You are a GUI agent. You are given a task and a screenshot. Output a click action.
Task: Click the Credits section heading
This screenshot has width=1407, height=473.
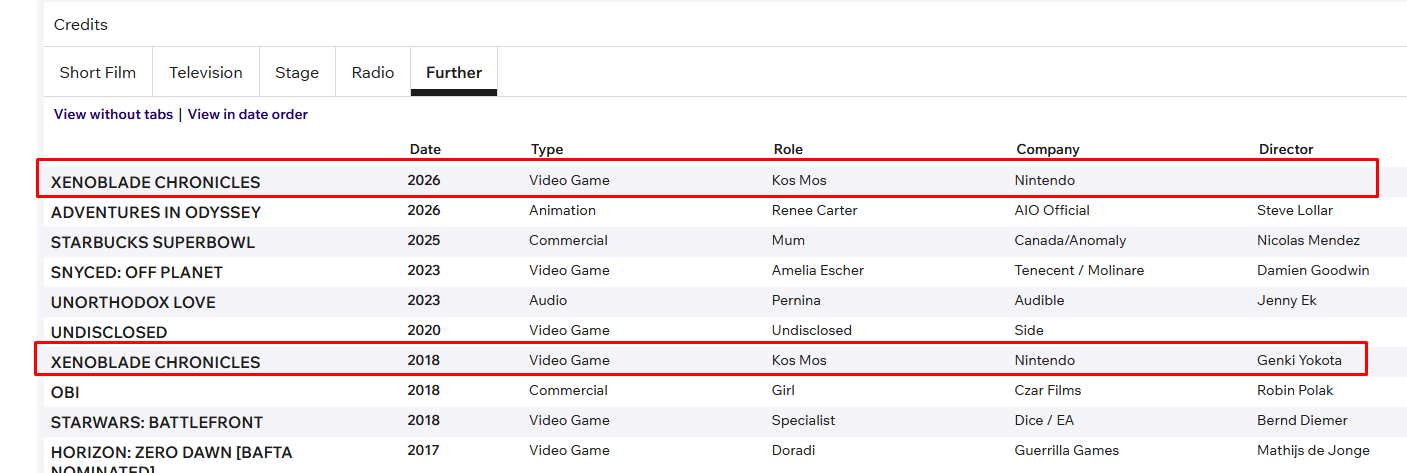81,24
